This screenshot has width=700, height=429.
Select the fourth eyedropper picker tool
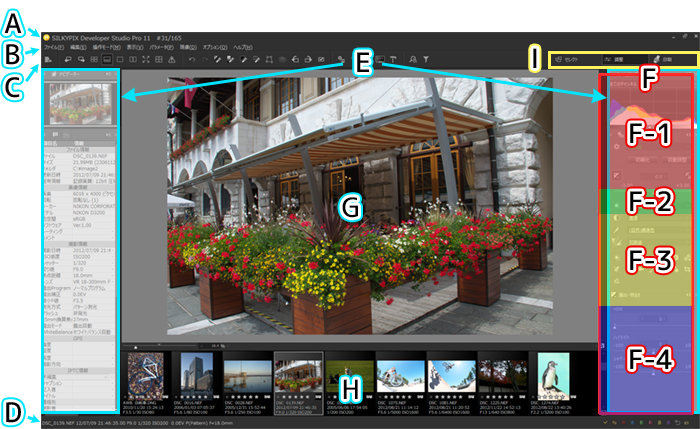pyautogui.click(x=256, y=59)
